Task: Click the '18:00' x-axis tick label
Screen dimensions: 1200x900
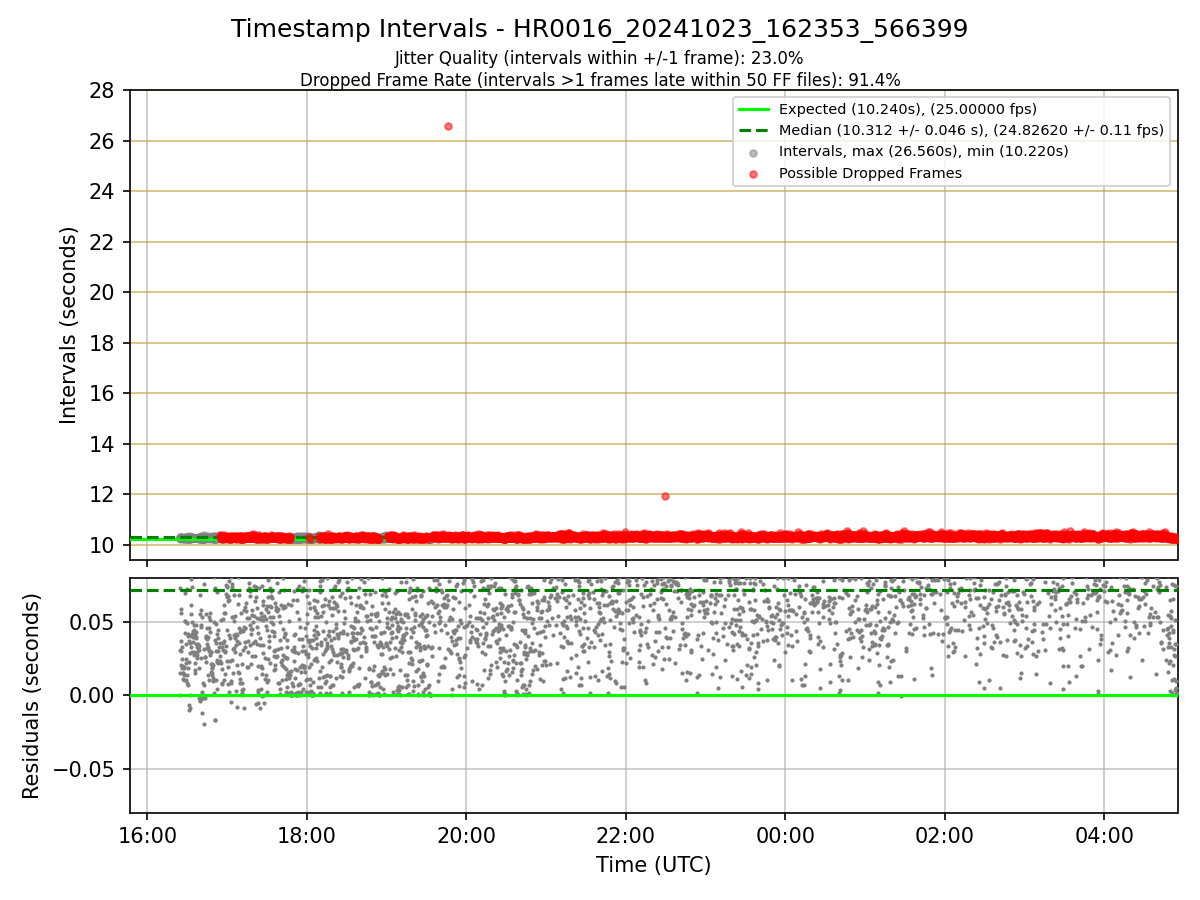Action: (x=306, y=834)
